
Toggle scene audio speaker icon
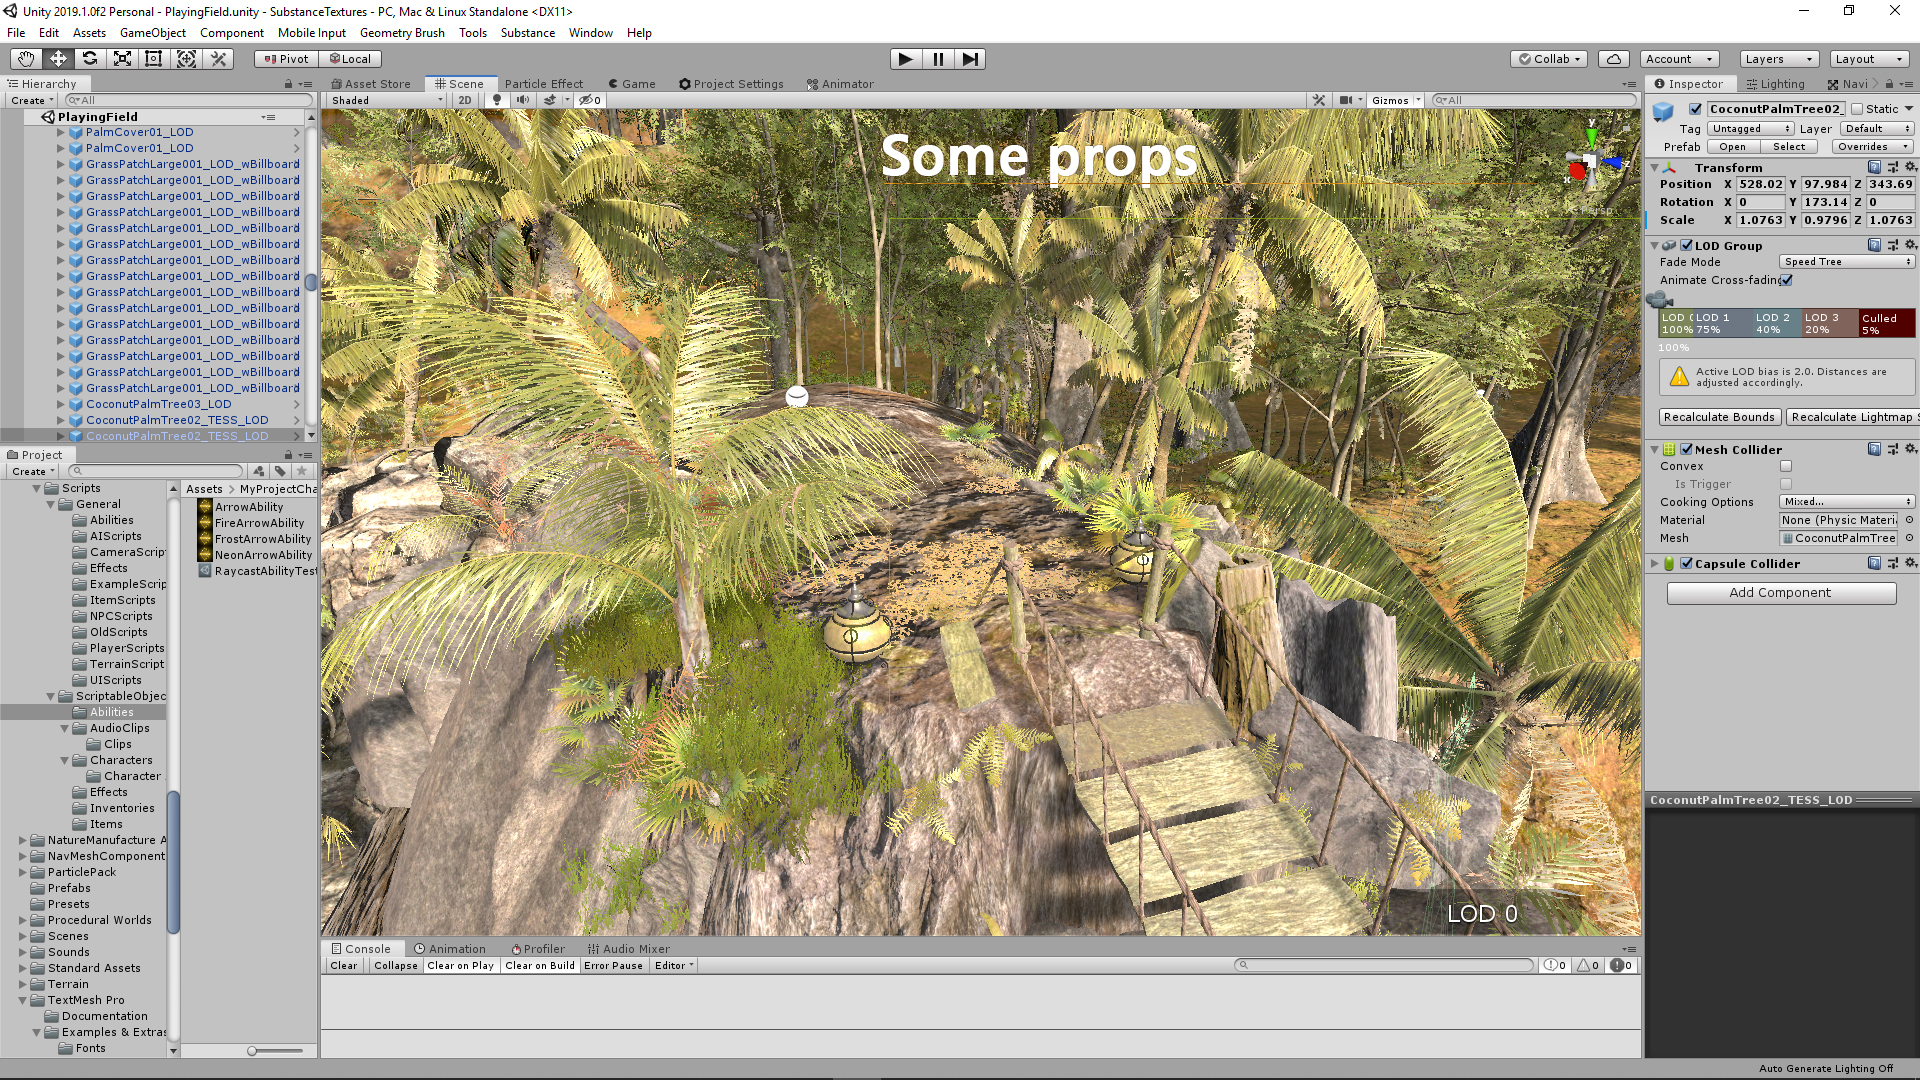point(523,100)
